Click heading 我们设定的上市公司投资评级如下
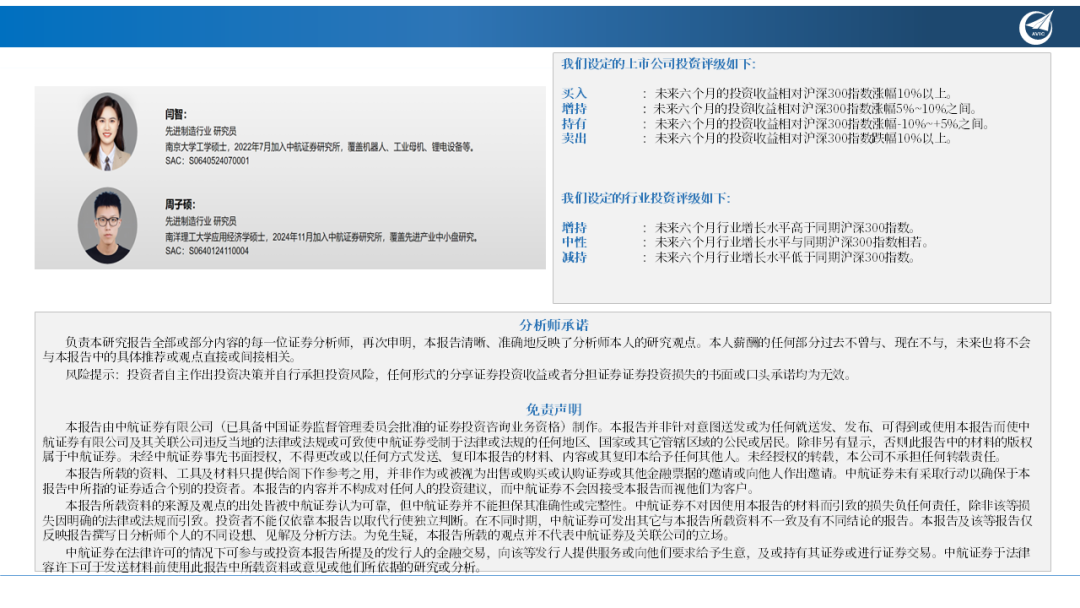 [x=658, y=64]
